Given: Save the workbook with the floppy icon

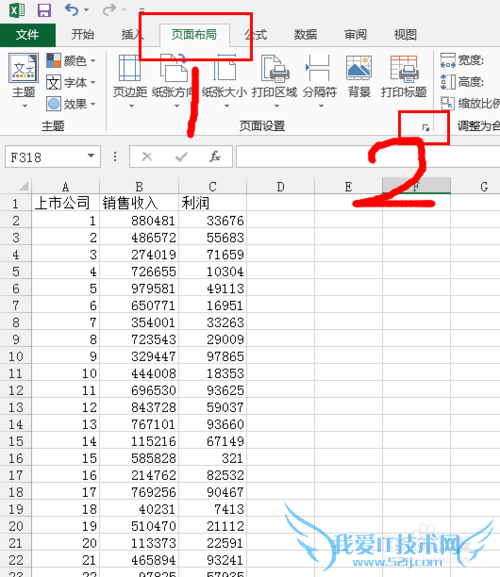Looking at the screenshot, I should click(44, 10).
